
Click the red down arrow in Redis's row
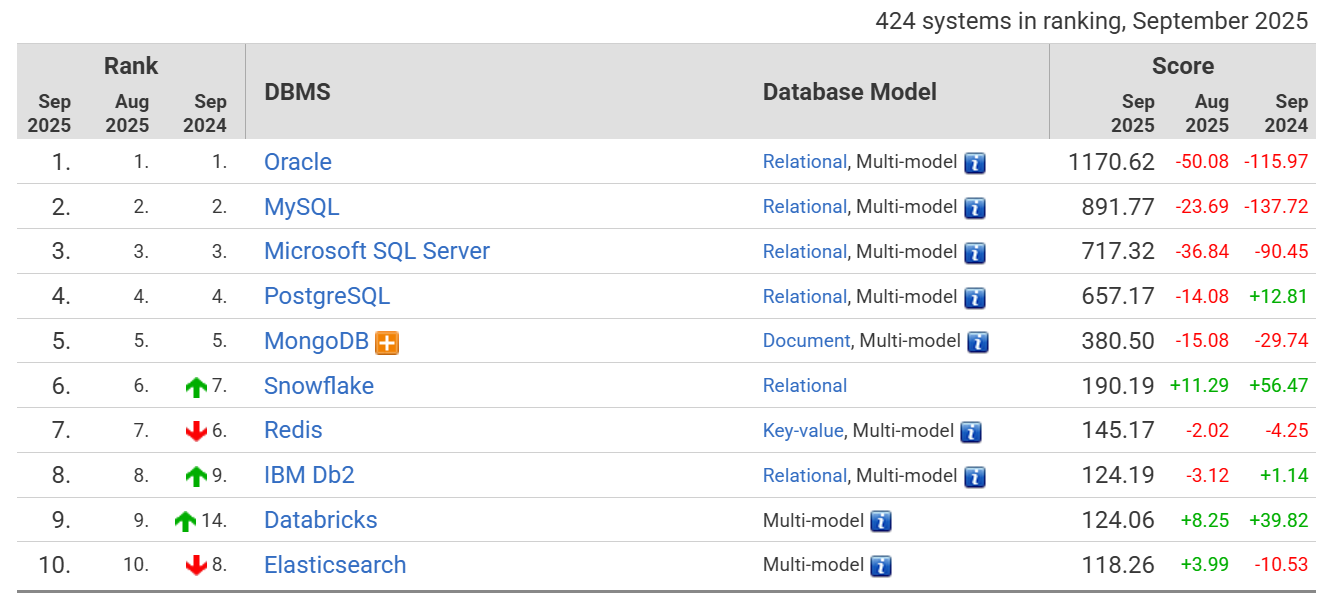[196, 431]
